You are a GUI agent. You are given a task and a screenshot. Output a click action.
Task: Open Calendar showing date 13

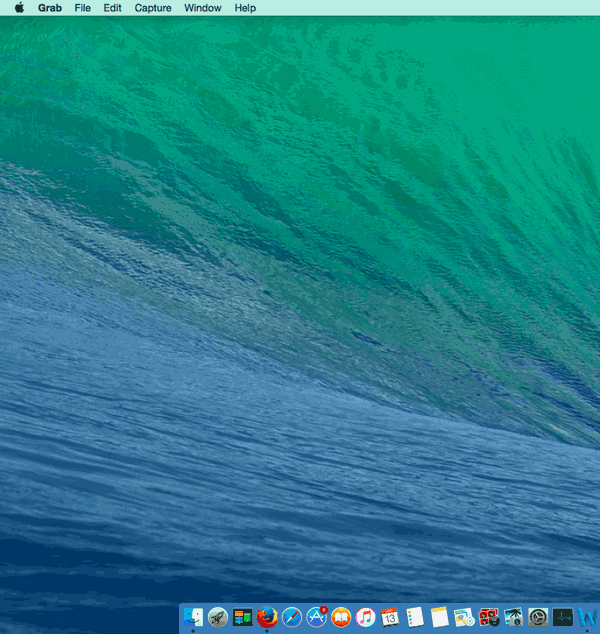coord(390,617)
